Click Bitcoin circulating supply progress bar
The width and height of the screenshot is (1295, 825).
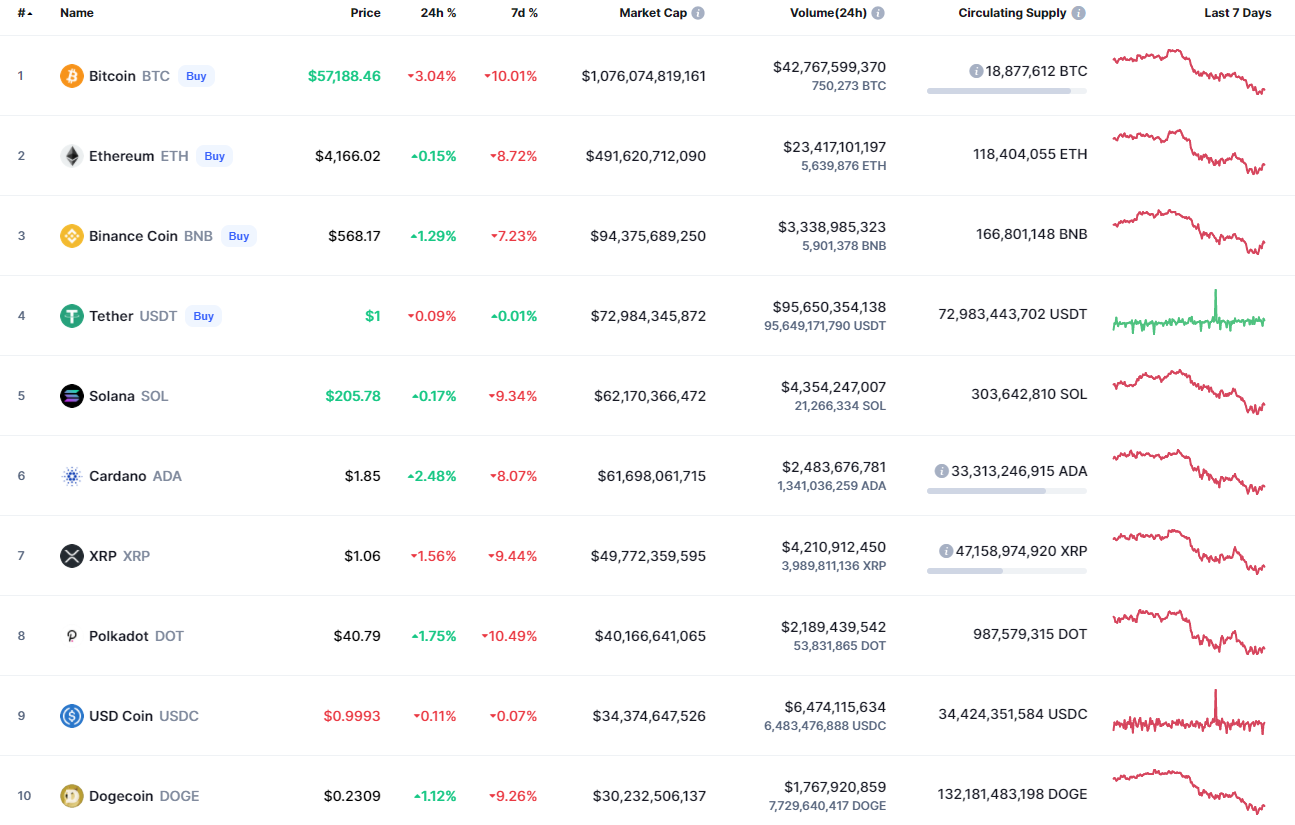click(1007, 91)
